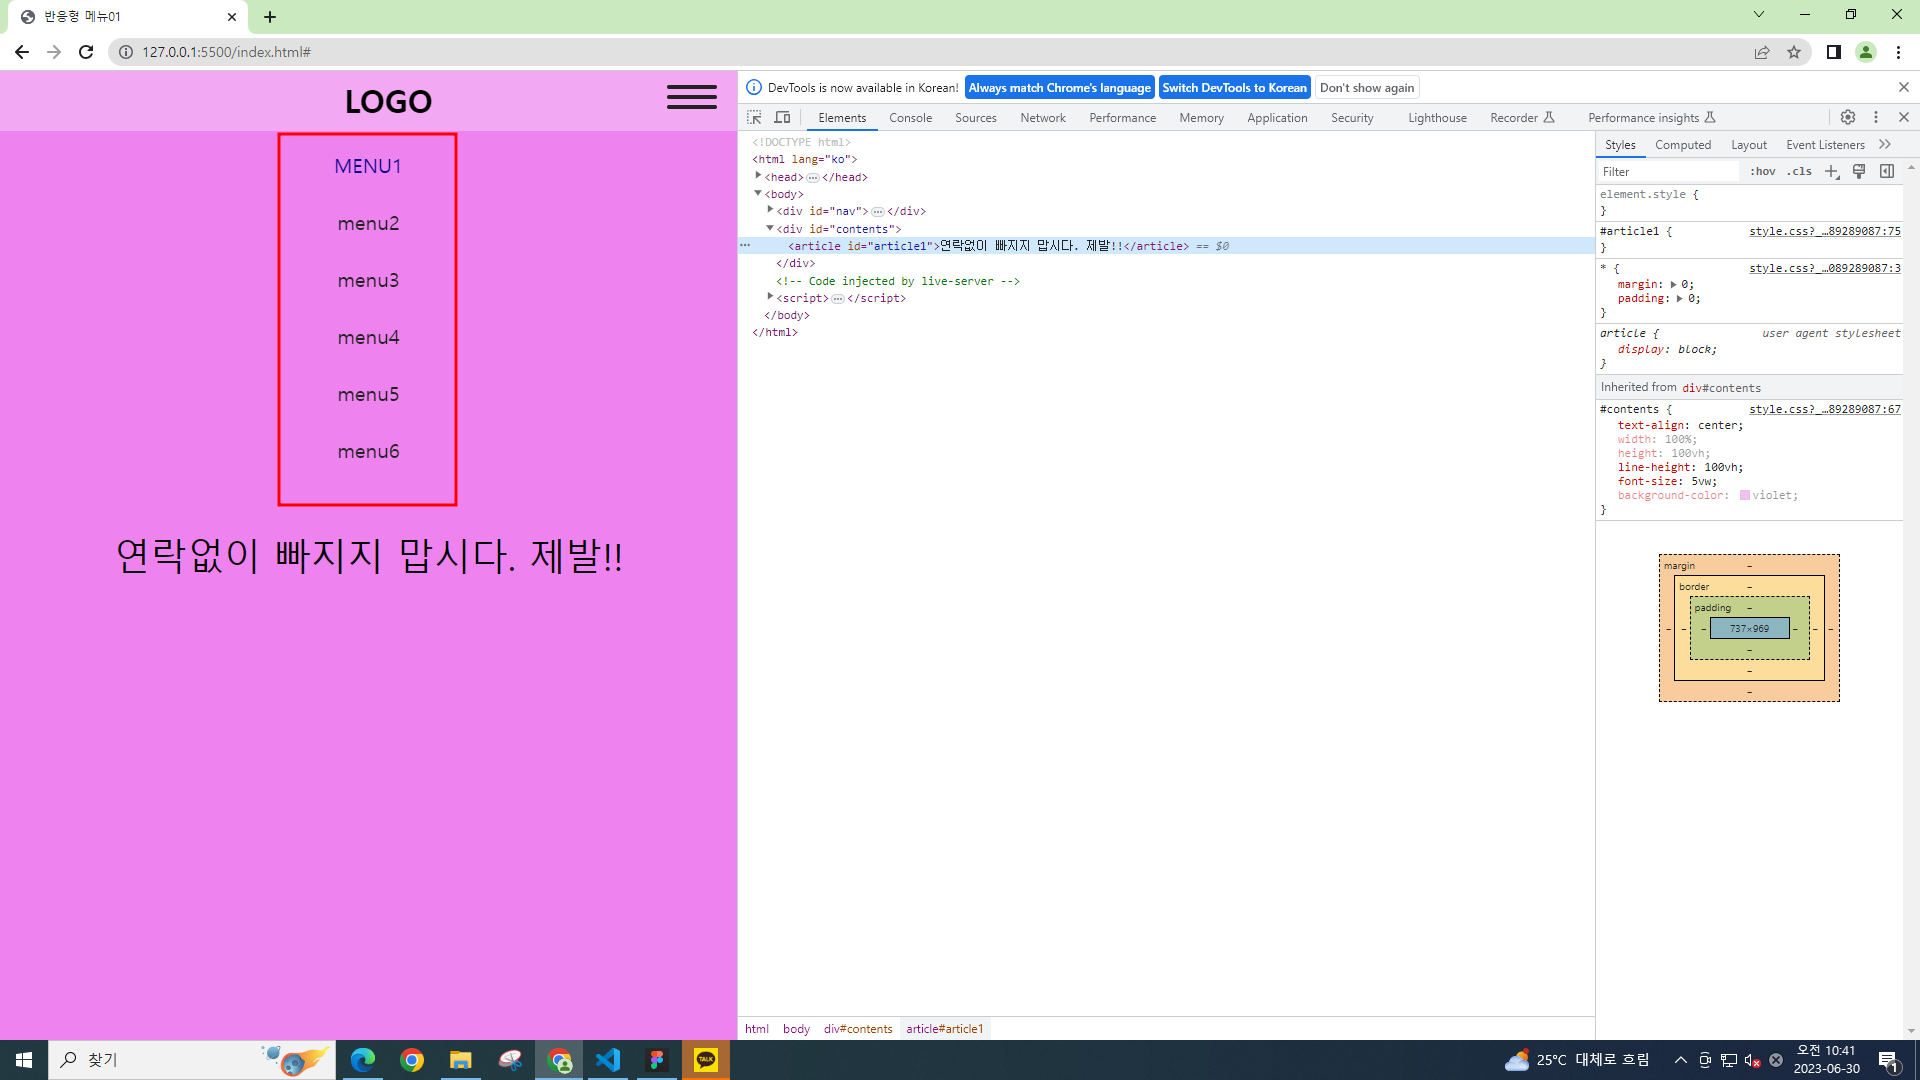Click Switch DevTools to Korean button
Viewport: 1920px width, 1080px height.
click(1234, 88)
